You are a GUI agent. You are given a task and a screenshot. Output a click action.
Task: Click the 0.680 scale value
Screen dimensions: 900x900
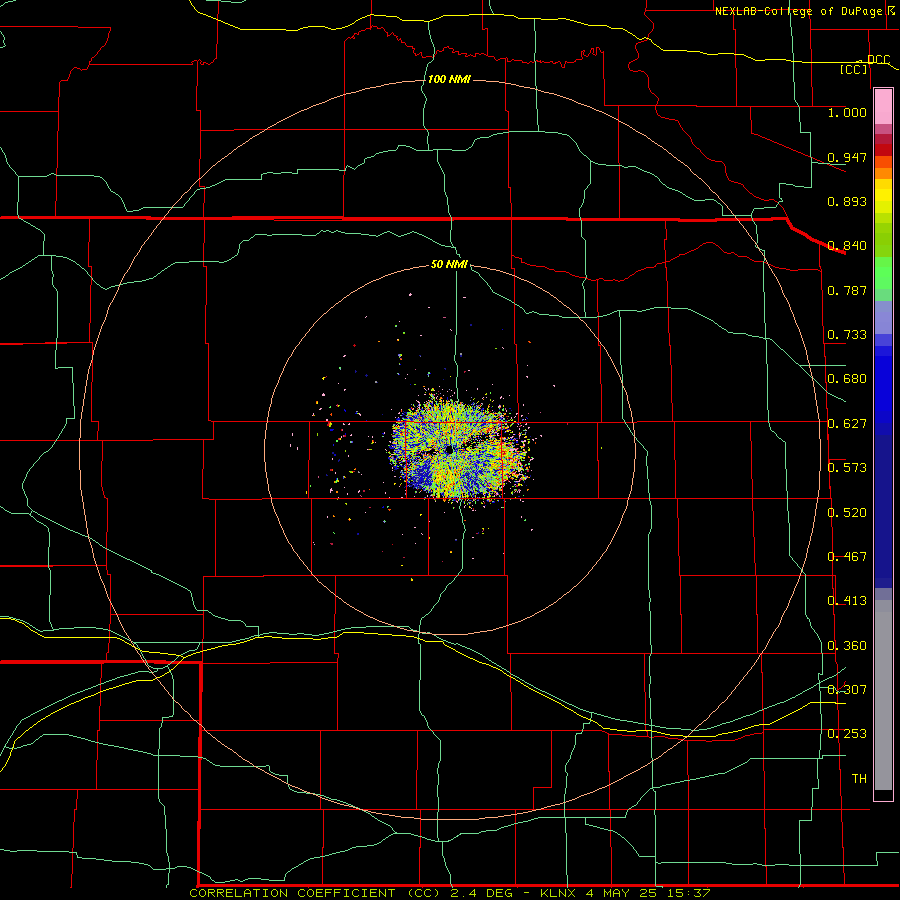847,379
